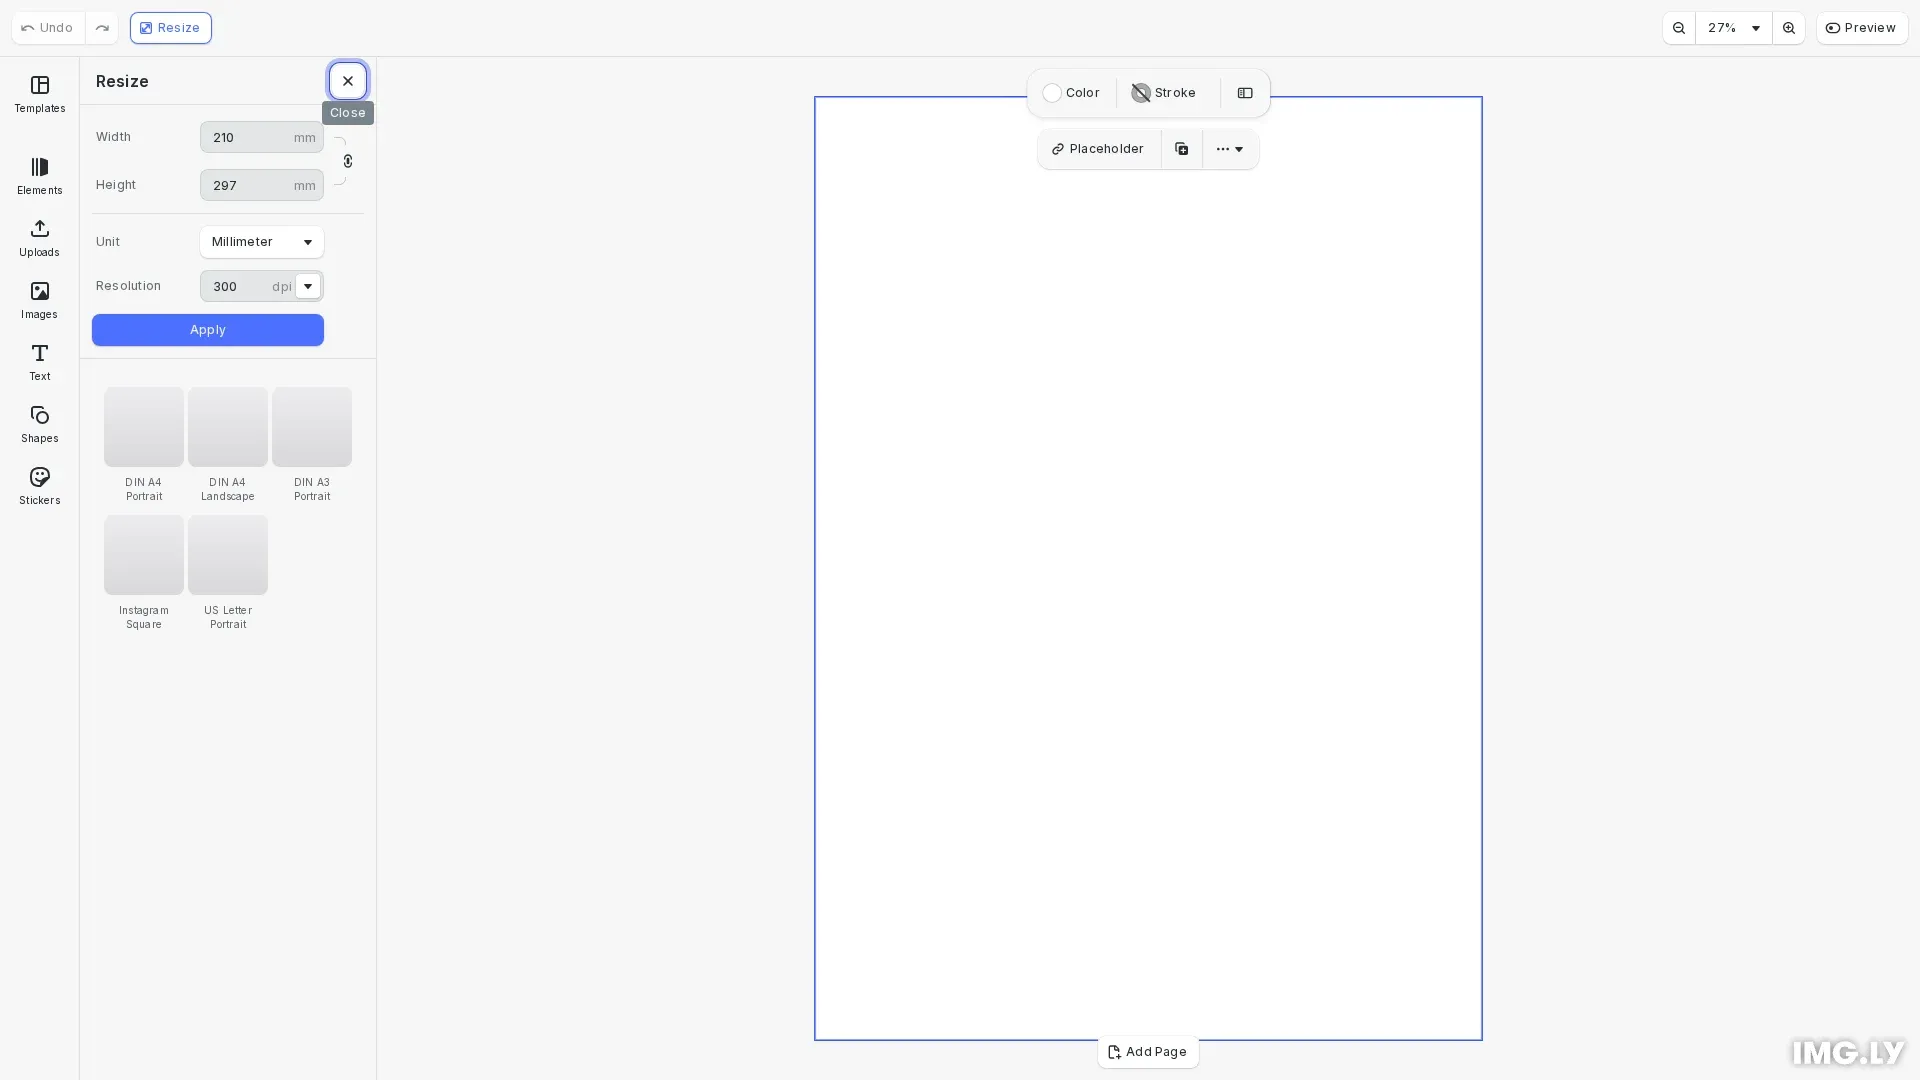Click the Add Page button
Image resolution: width=1920 pixels, height=1080 pixels.
coord(1147,1052)
